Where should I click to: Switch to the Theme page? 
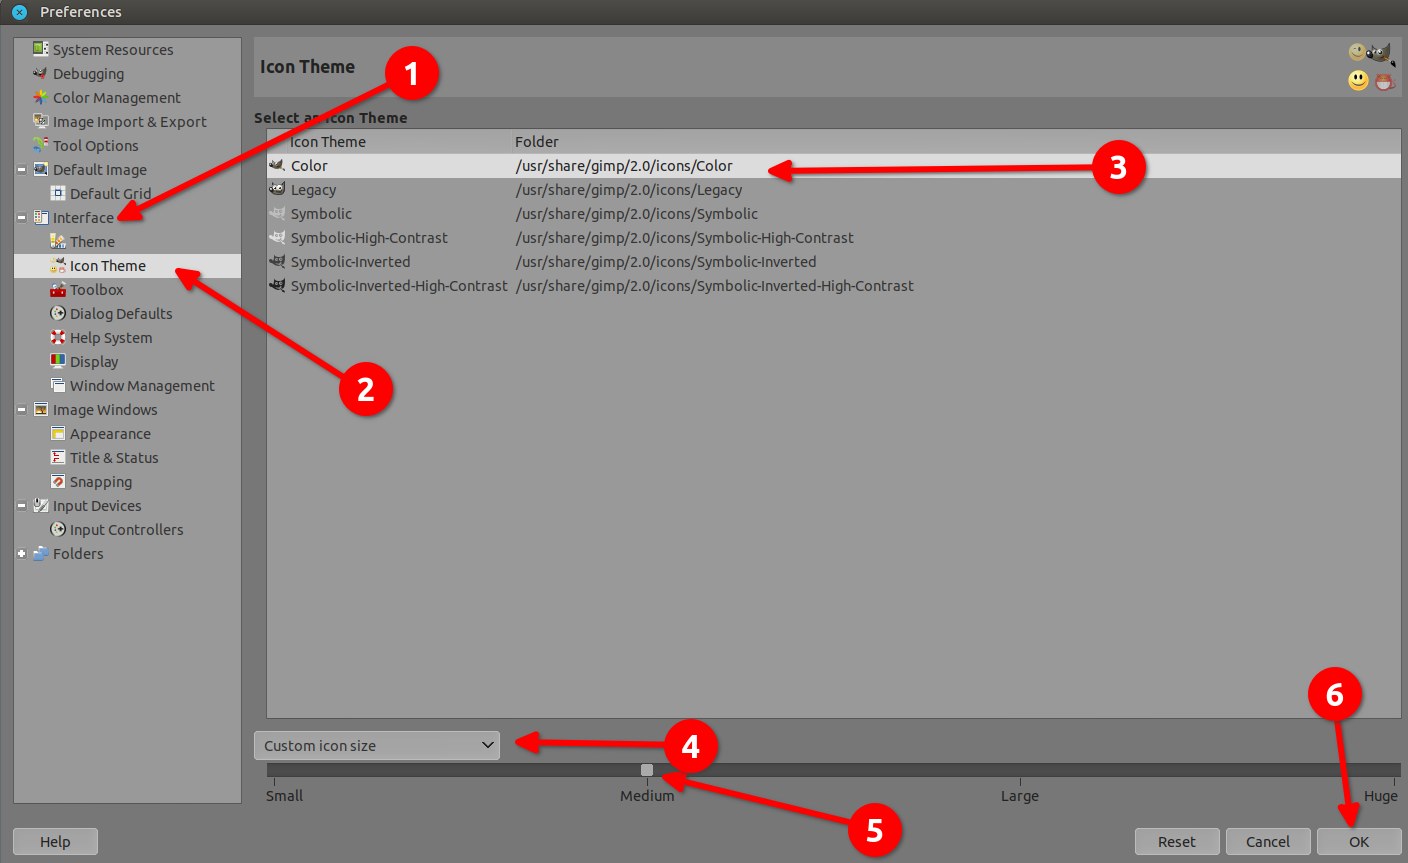[x=92, y=241]
